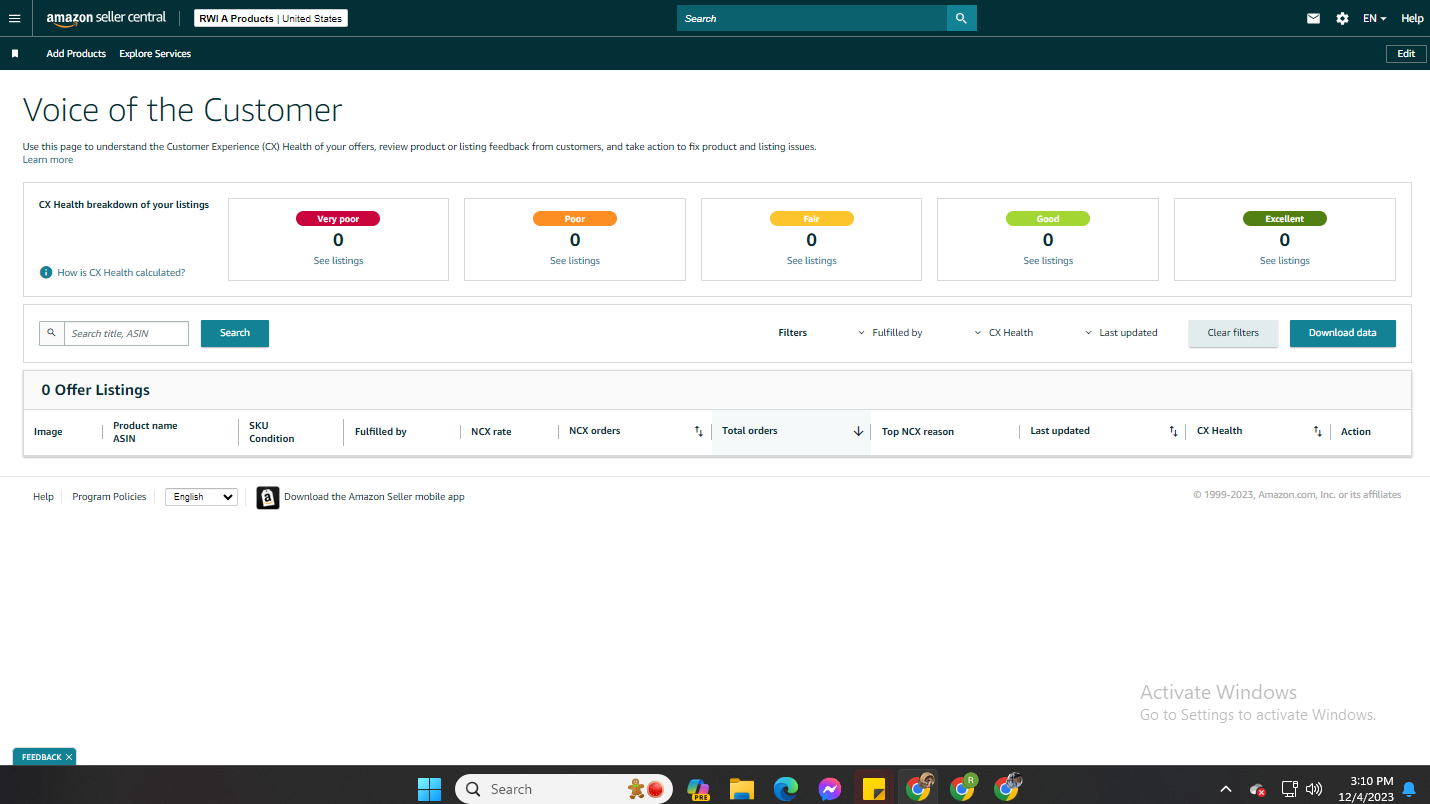Open the English language select in footer
The height and width of the screenshot is (804, 1430).
point(201,497)
